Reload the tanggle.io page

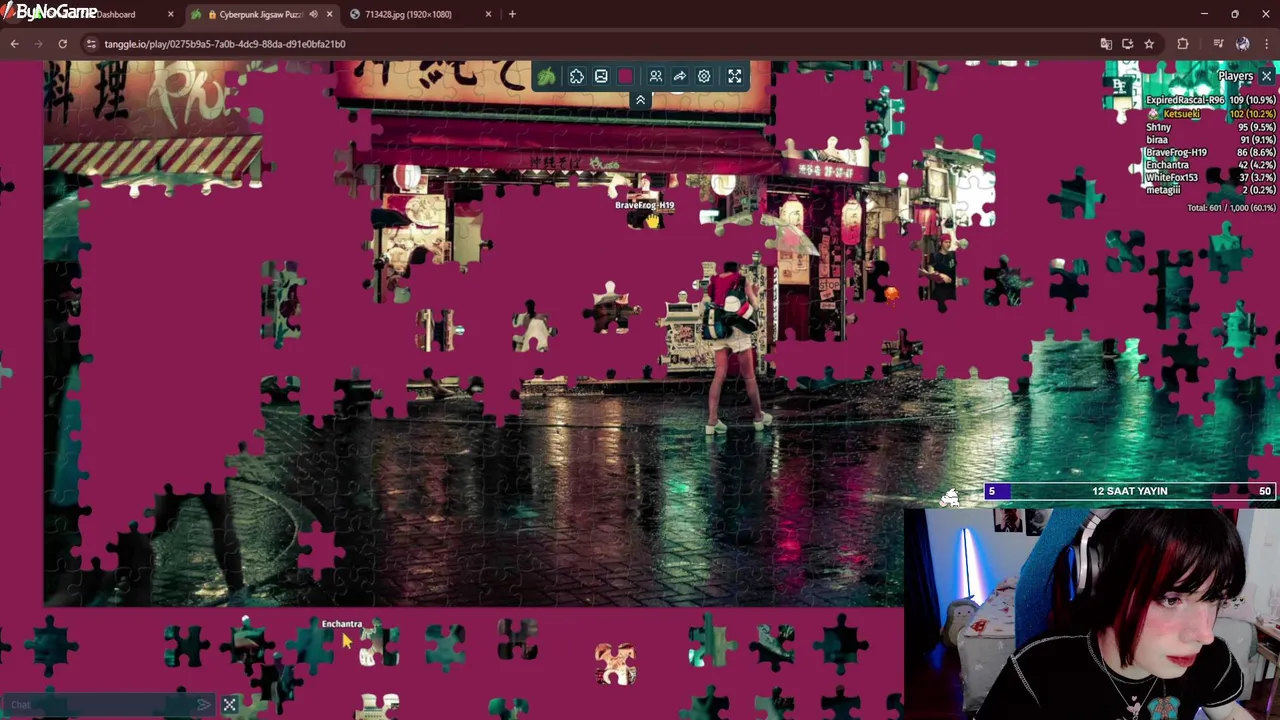[62, 44]
